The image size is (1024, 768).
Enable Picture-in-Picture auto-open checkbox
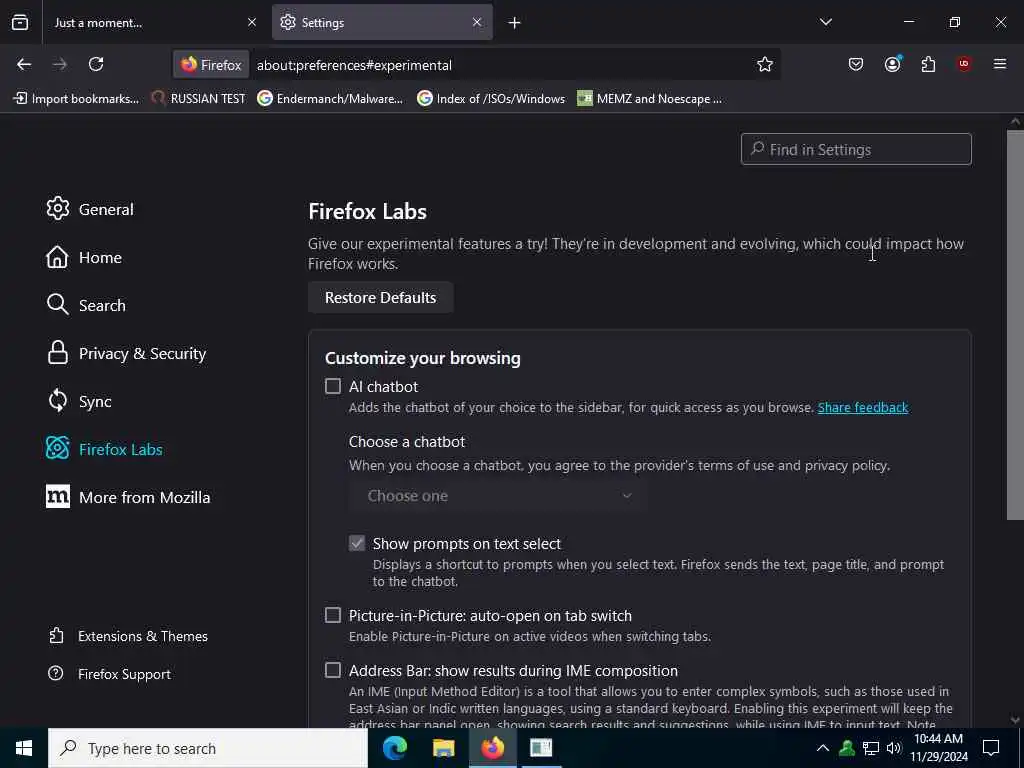(x=333, y=615)
